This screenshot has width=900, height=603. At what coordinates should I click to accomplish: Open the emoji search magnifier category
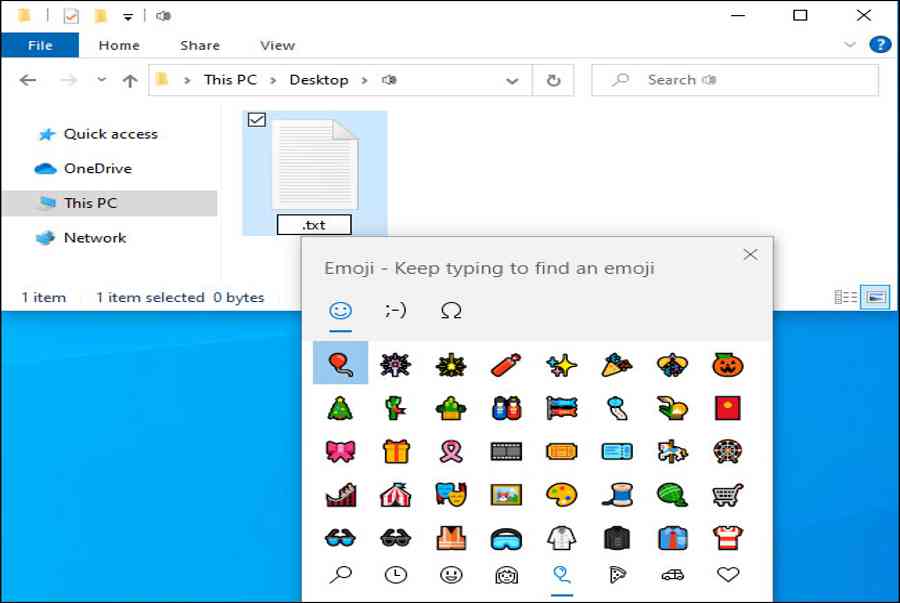tap(340, 574)
